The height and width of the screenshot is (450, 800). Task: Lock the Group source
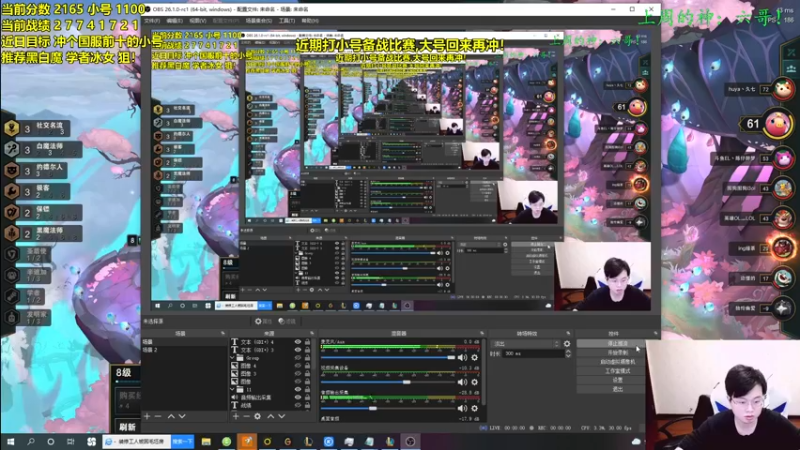pos(307,358)
